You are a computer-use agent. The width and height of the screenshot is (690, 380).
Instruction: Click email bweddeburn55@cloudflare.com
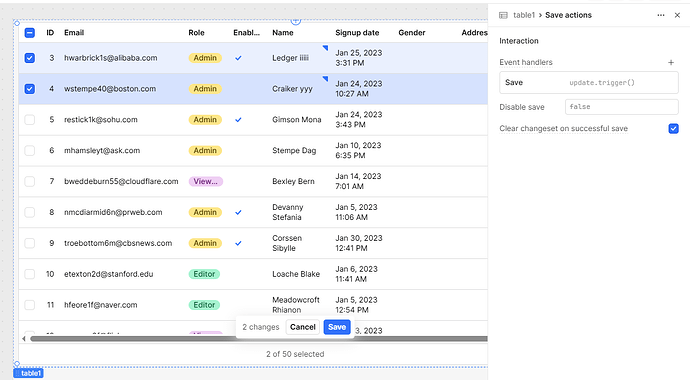click(121, 181)
